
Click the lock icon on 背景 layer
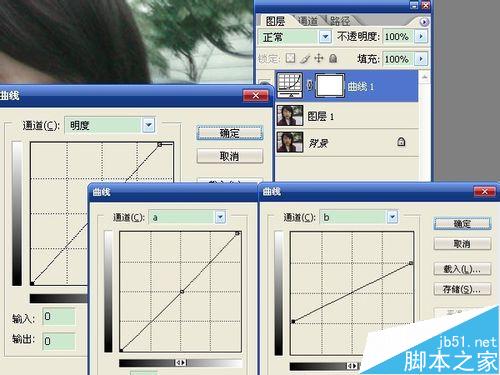[401, 142]
